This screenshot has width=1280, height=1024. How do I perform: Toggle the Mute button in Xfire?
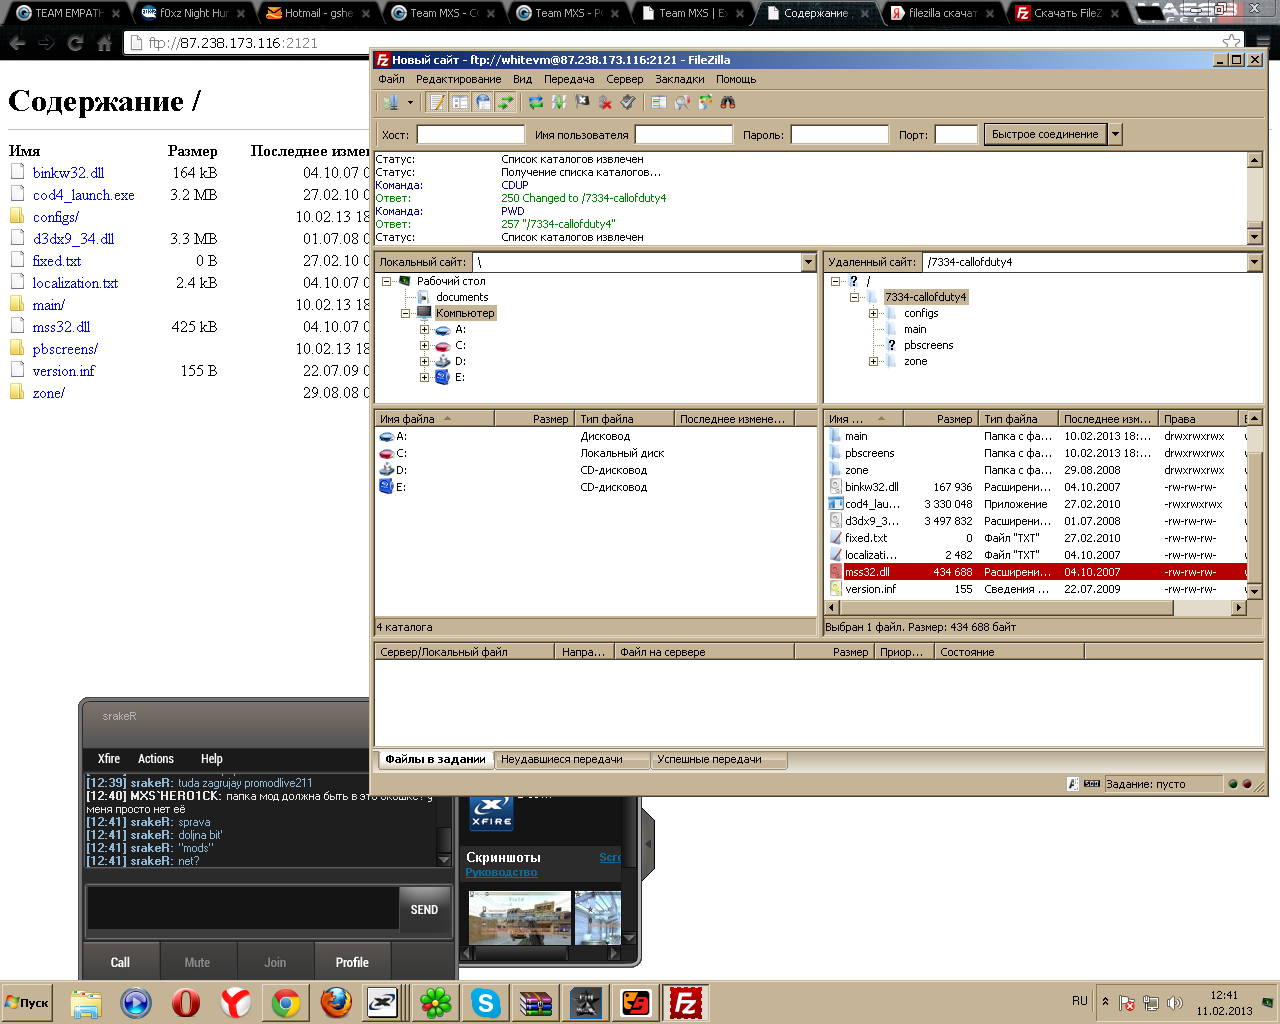[197, 962]
